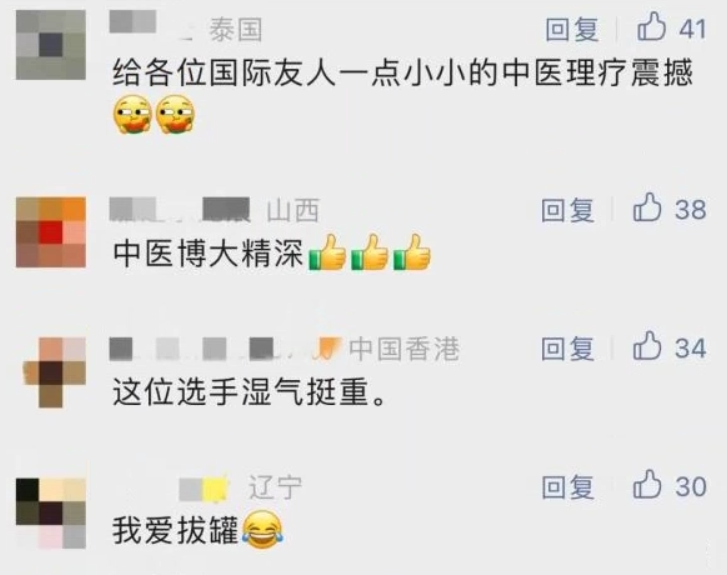Open username of the 山西 commenter
Image resolution: width=727 pixels, height=575 pixels.
pyautogui.click(x=180, y=209)
